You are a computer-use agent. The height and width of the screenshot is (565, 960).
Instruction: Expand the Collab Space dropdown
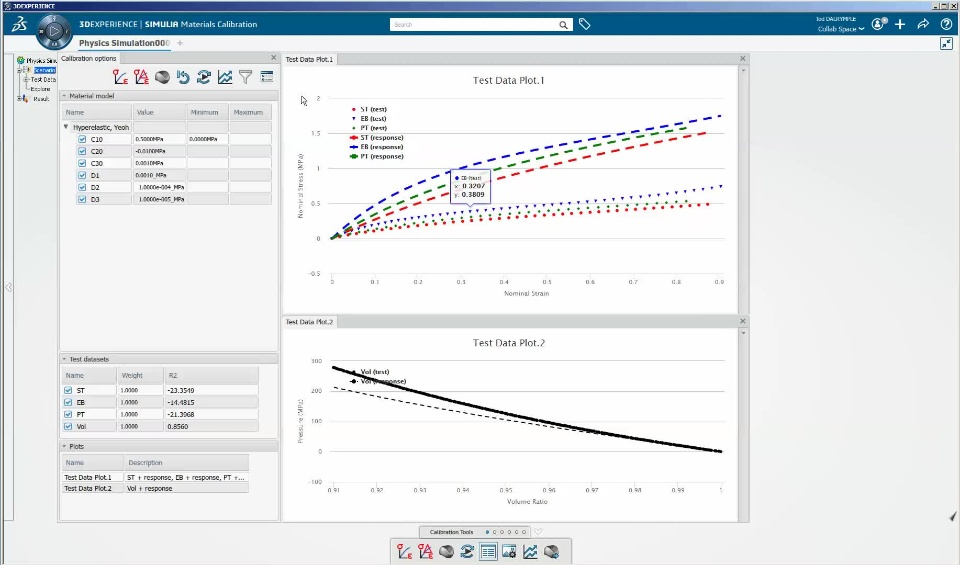pyautogui.click(x=841, y=29)
